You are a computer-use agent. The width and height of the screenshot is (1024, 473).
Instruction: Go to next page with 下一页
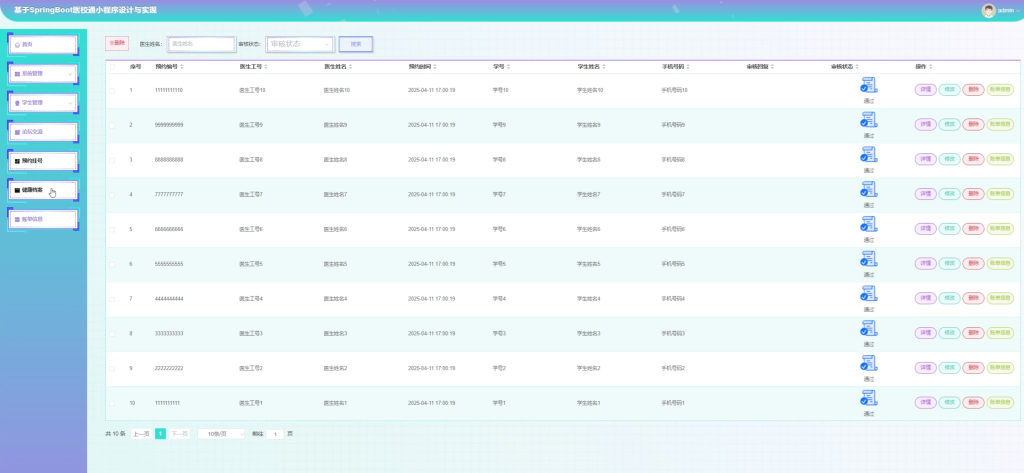[x=180, y=434]
